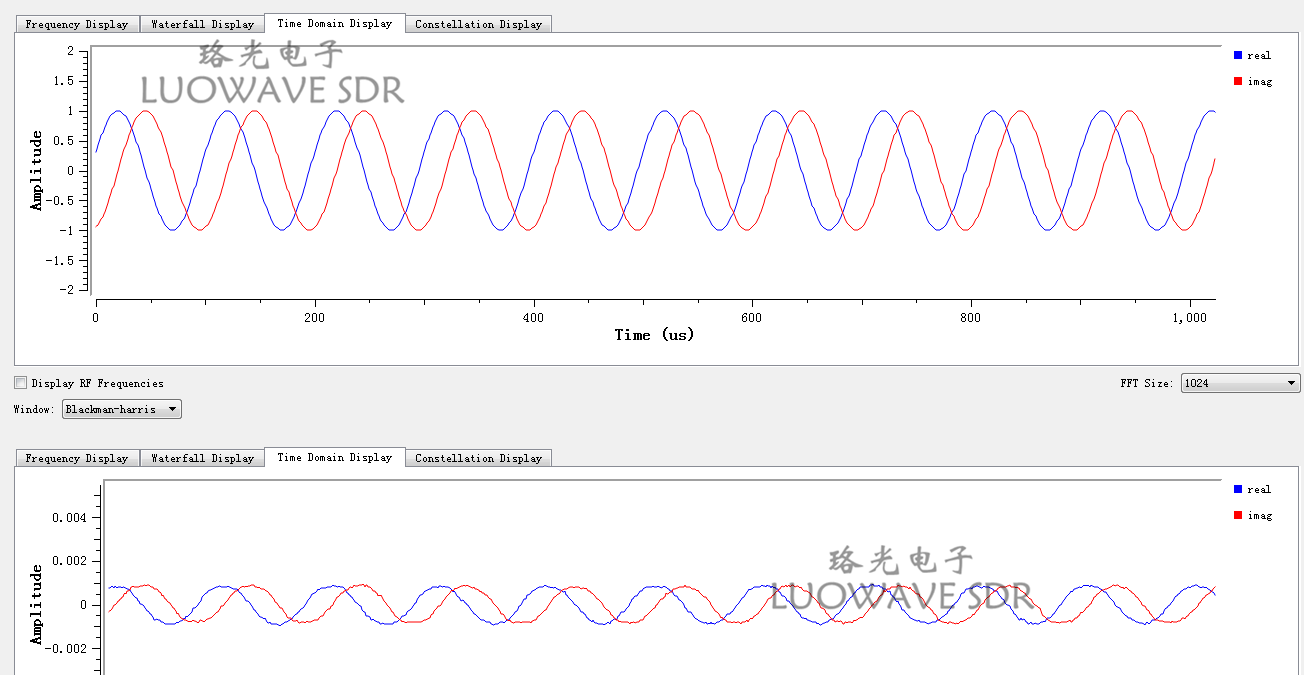Select Time Domain Display tab in lower panel
The width and height of the screenshot is (1304, 675).
coord(334,457)
